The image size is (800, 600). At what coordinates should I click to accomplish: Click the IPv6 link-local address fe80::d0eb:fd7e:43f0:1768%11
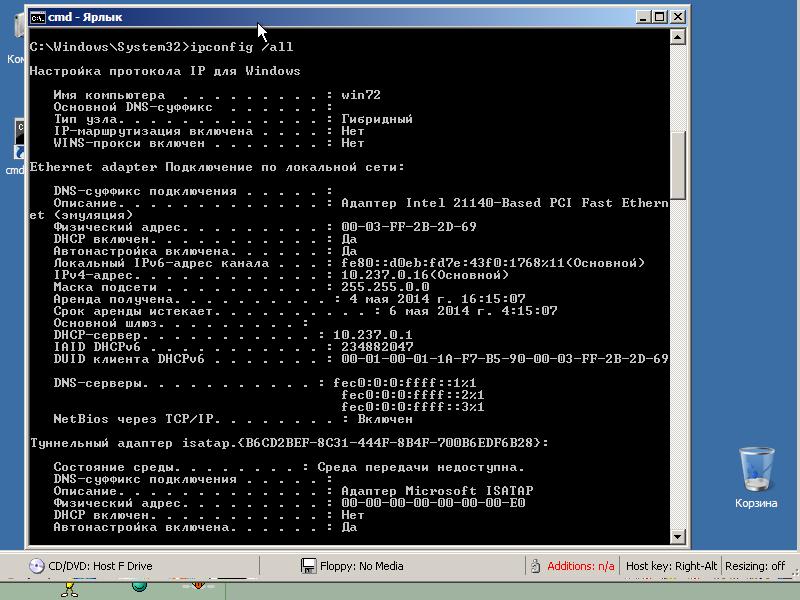click(x=453, y=263)
